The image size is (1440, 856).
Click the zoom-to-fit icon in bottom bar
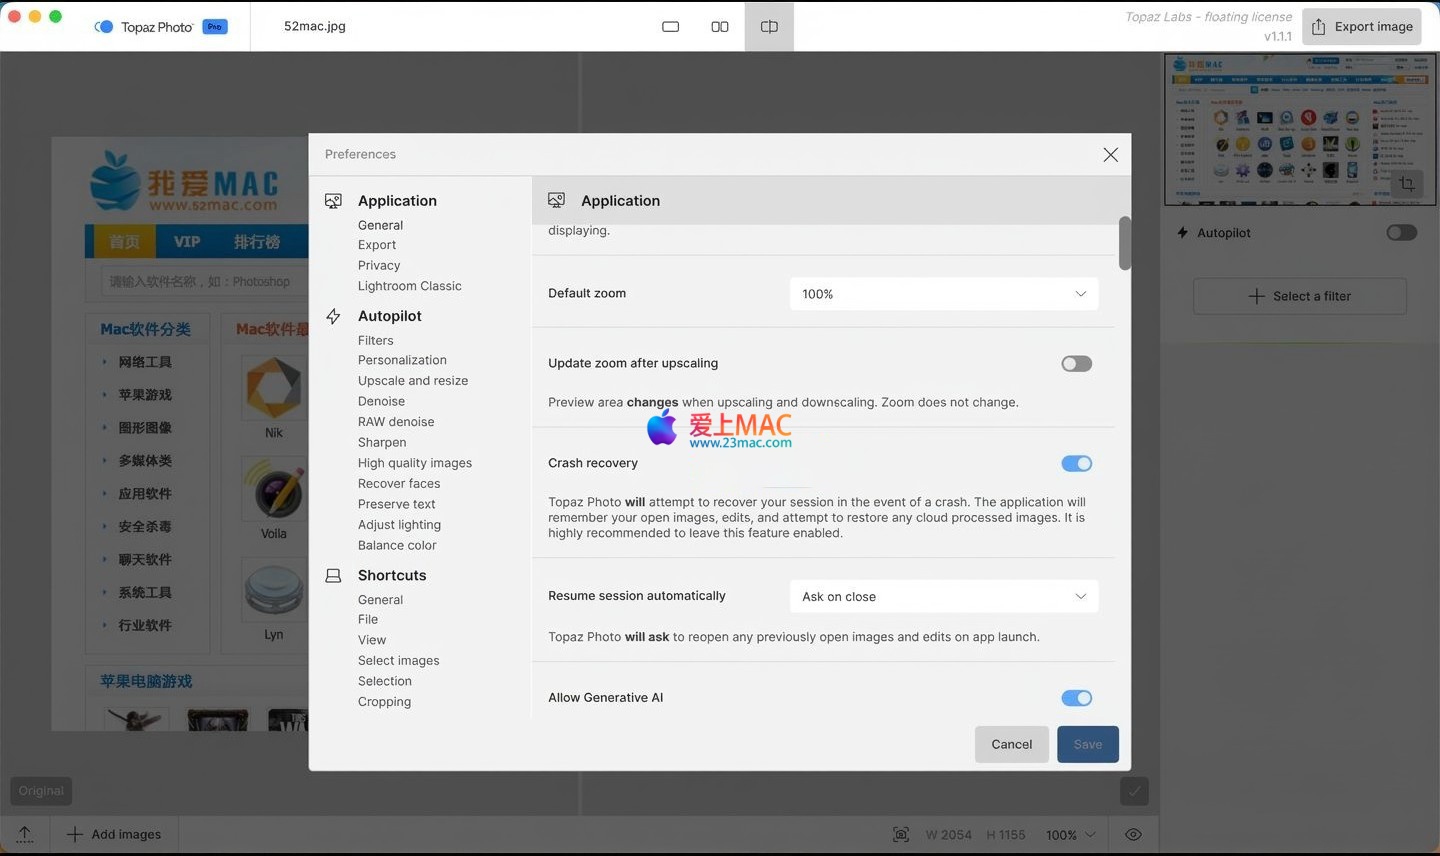(901, 835)
